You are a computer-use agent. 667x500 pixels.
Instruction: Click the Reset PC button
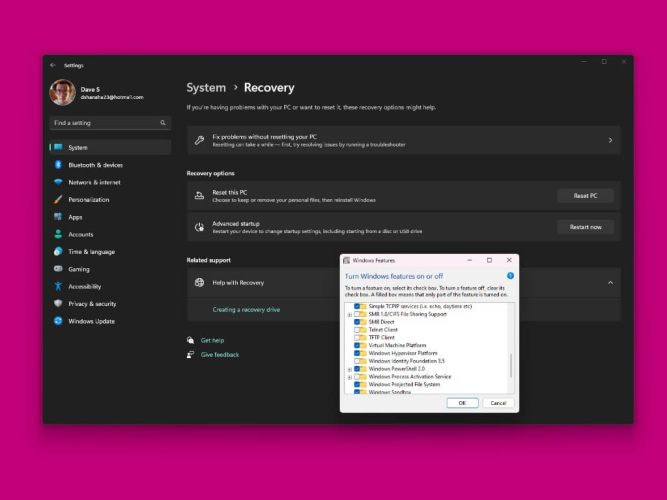(x=585, y=196)
